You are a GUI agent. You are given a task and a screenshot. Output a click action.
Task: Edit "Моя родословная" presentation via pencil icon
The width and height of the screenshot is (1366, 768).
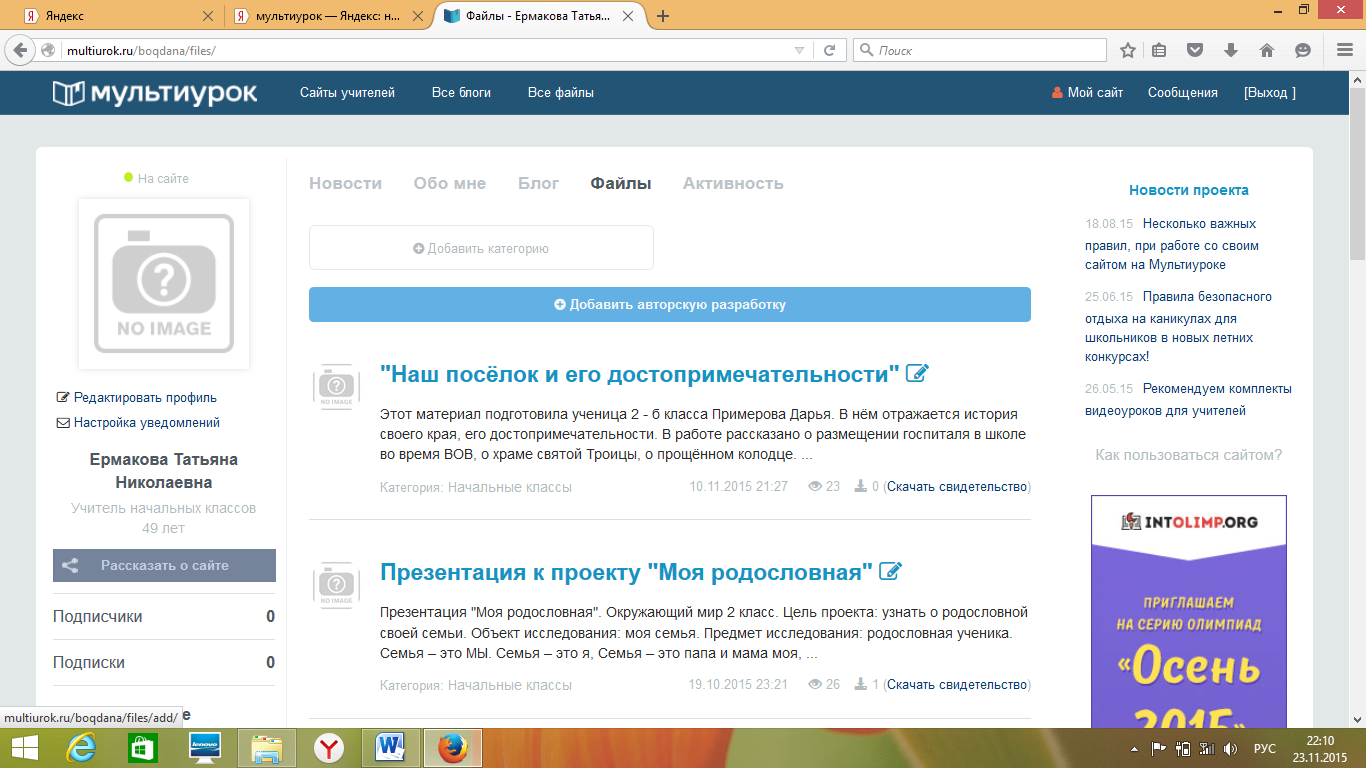[890, 571]
